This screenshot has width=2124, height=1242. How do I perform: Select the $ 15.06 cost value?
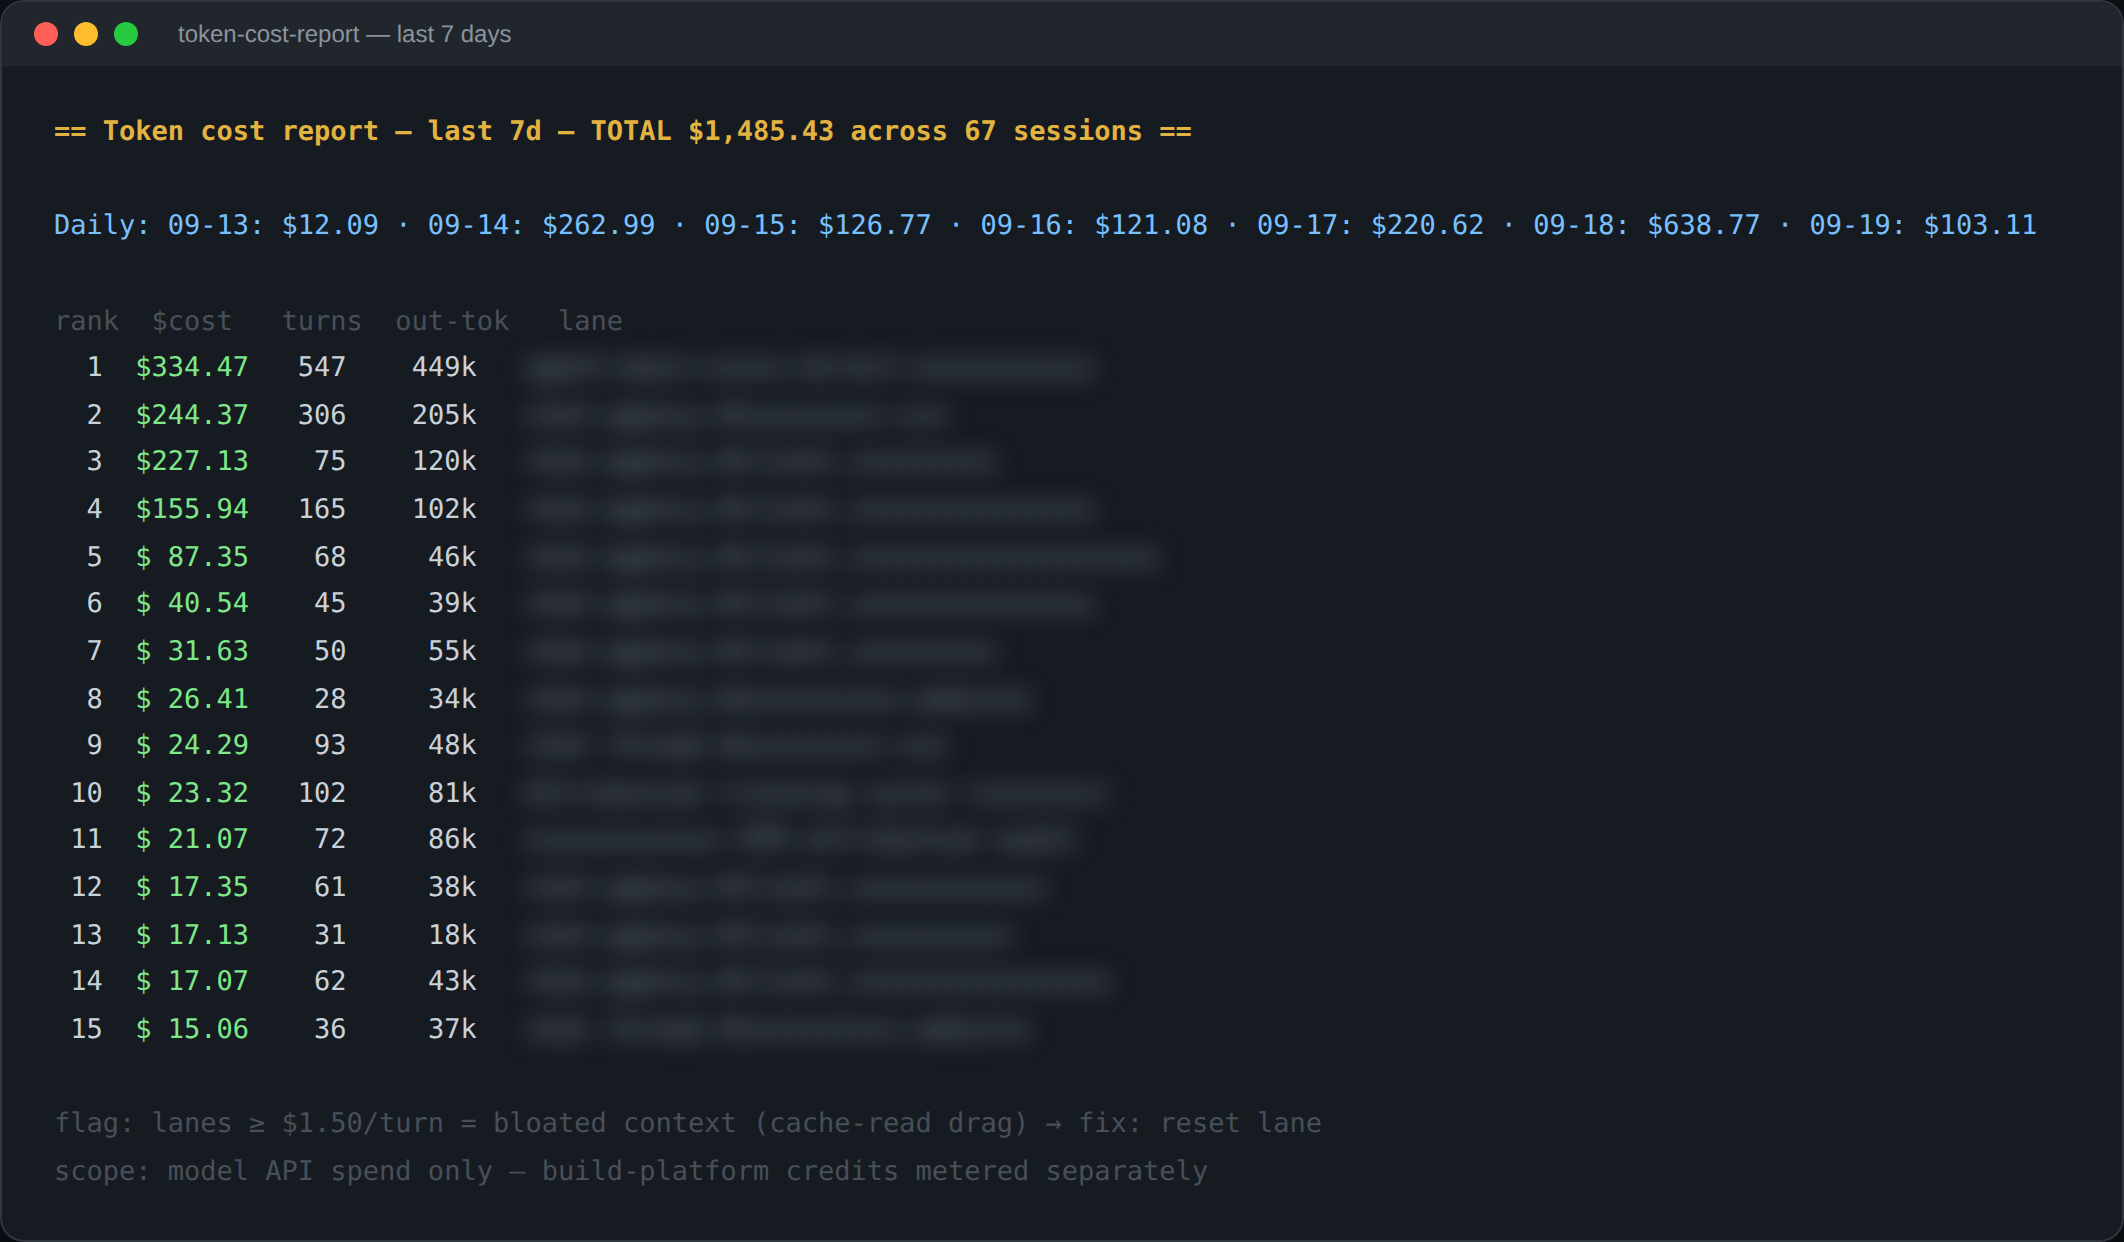(x=192, y=1029)
